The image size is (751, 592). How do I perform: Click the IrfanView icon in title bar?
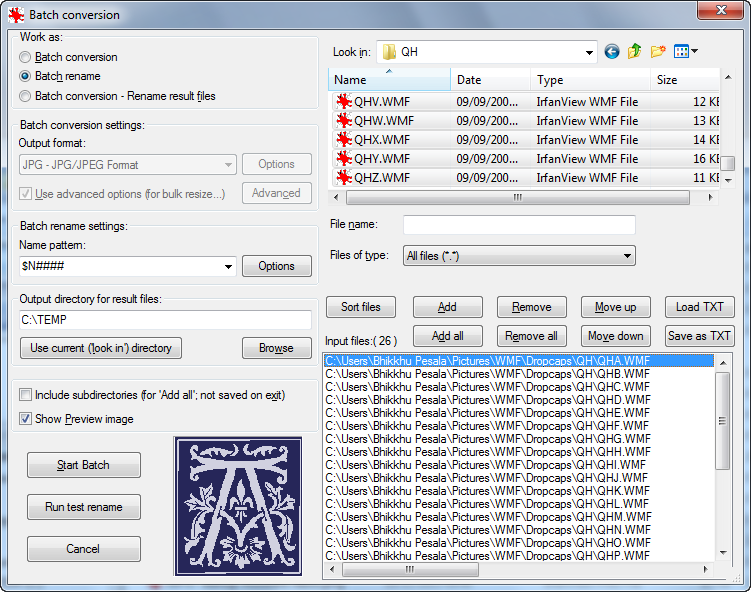tap(15, 15)
